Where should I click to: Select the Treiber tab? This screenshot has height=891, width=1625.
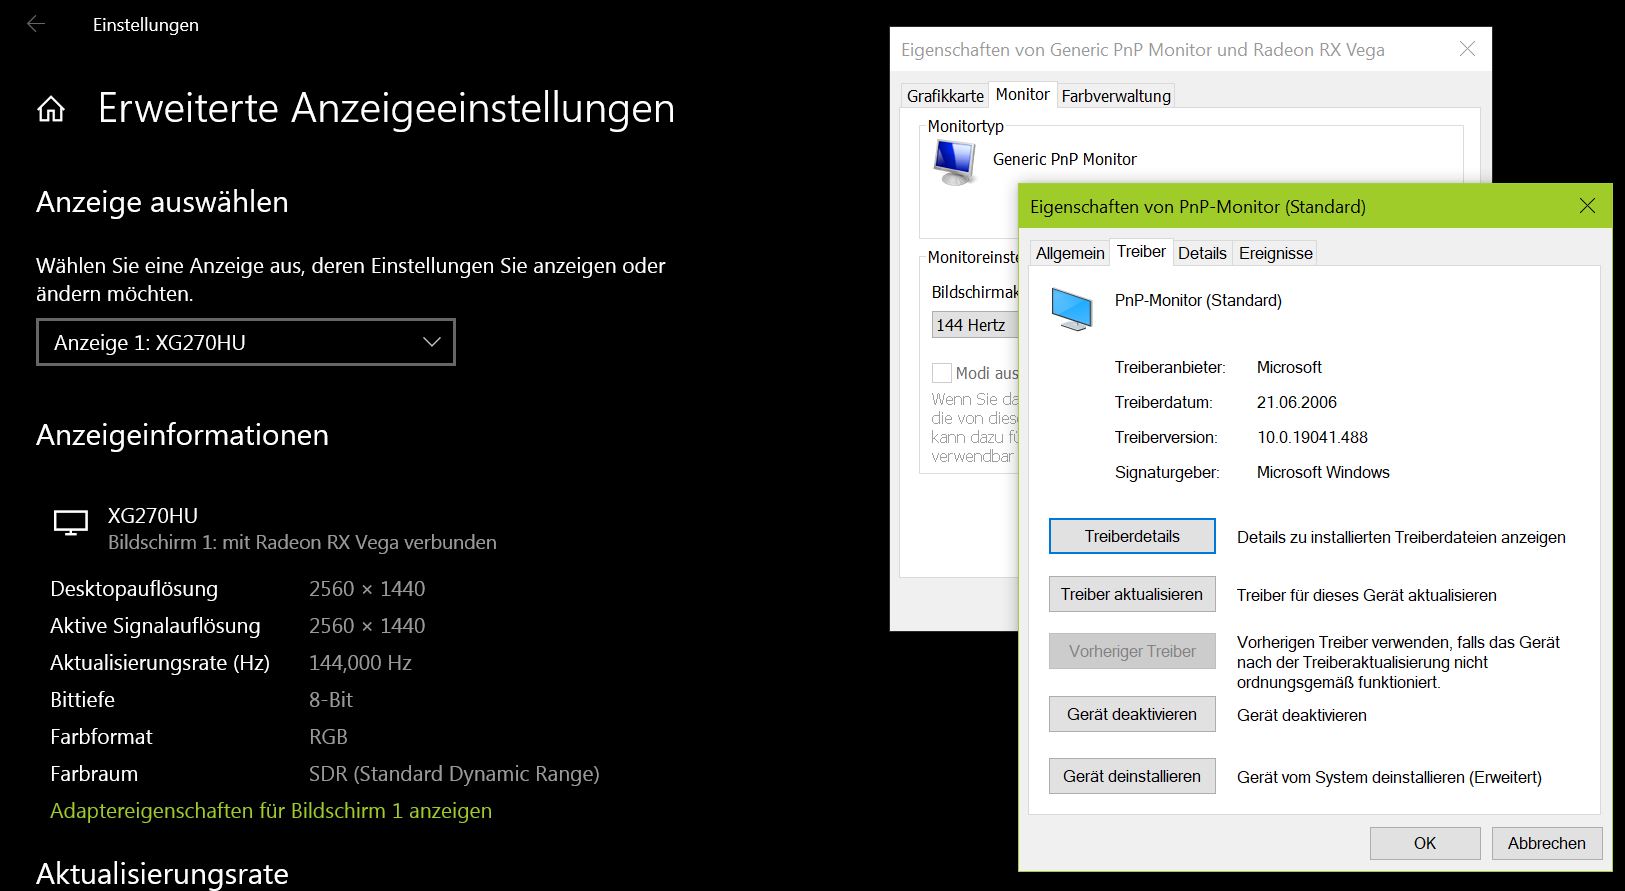click(1141, 252)
